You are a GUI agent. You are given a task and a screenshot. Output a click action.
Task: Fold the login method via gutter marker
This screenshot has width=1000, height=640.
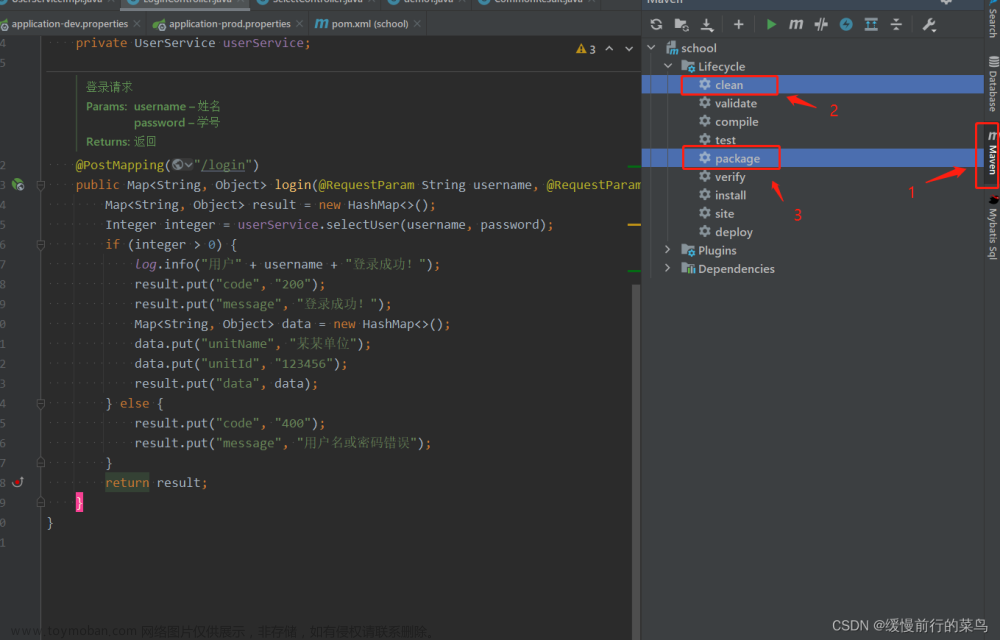pos(40,185)
